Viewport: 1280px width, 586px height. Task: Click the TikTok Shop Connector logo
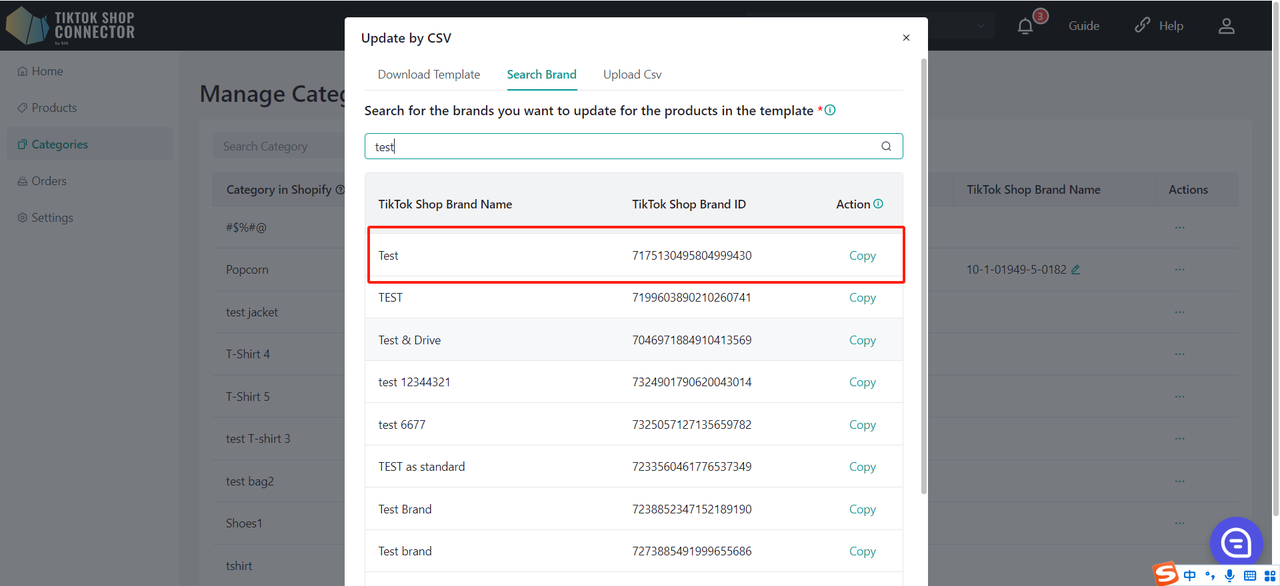(x=70, y=26)
